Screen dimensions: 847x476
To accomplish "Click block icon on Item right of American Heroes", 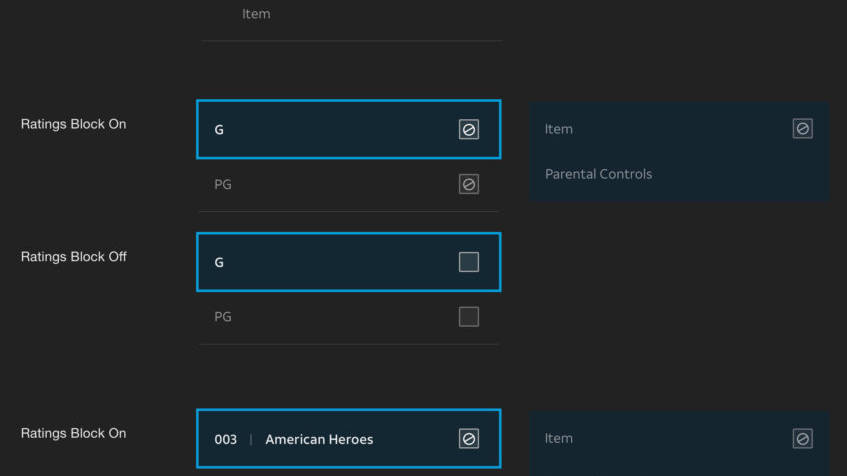I will (802, 439).
